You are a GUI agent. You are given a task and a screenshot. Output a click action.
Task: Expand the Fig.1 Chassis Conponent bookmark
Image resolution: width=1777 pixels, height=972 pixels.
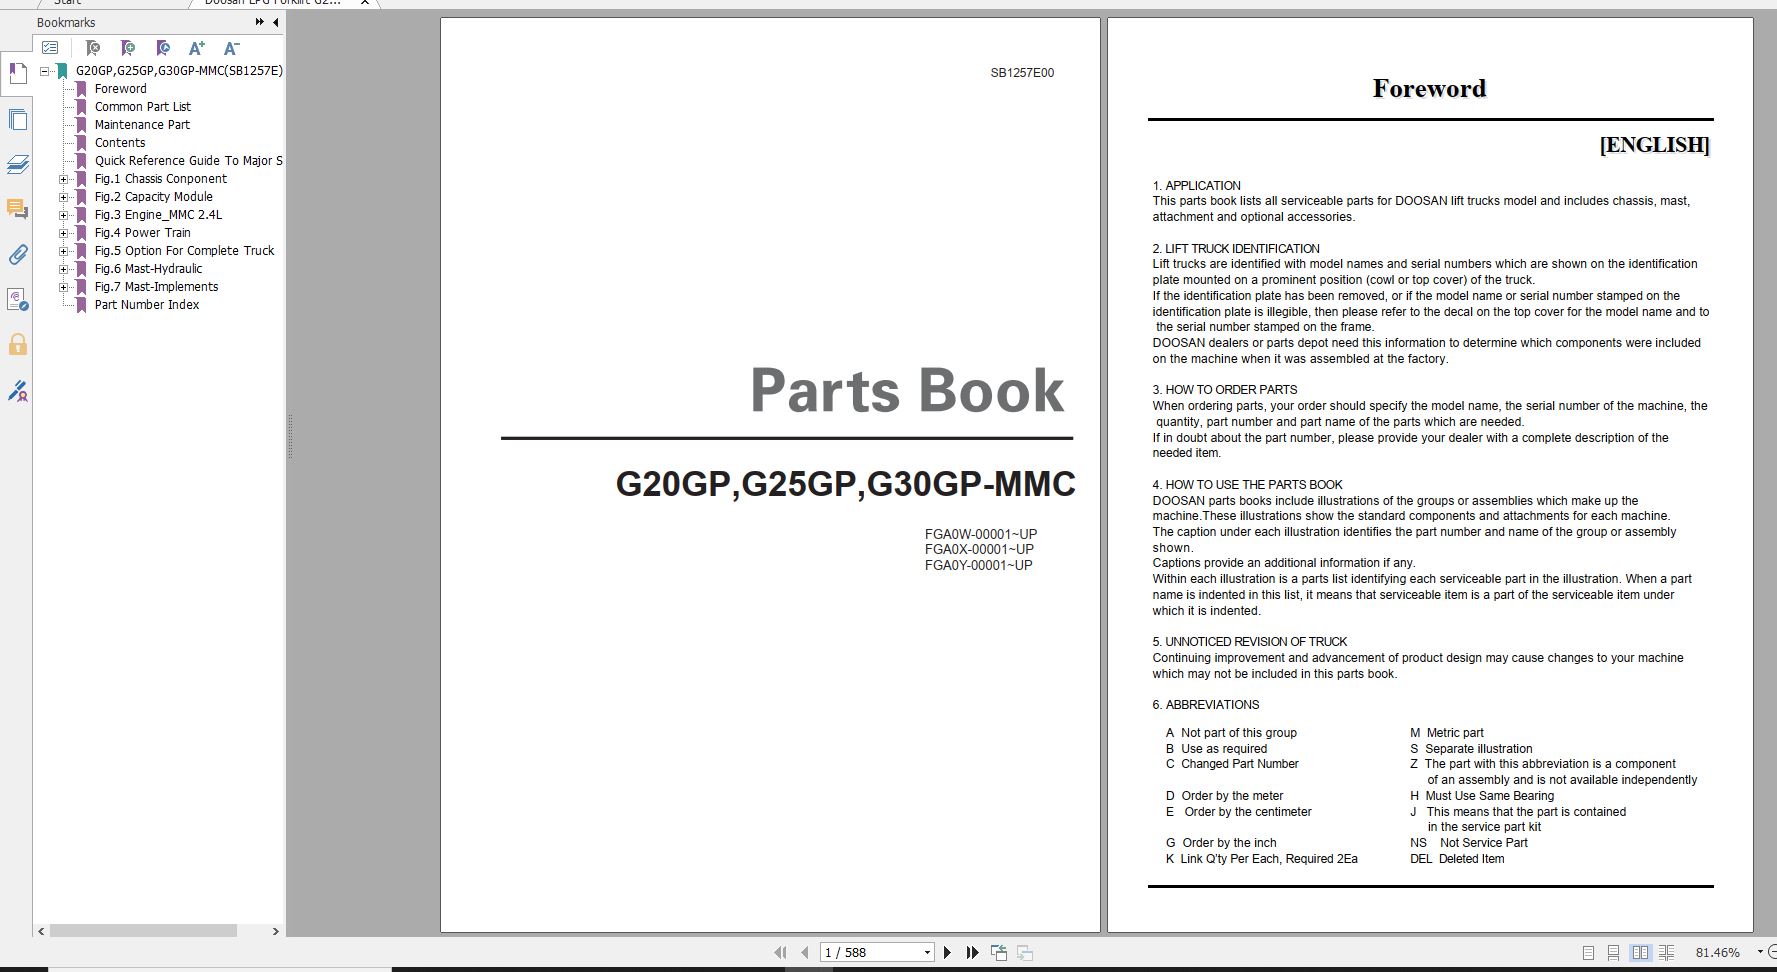[63, 179]
